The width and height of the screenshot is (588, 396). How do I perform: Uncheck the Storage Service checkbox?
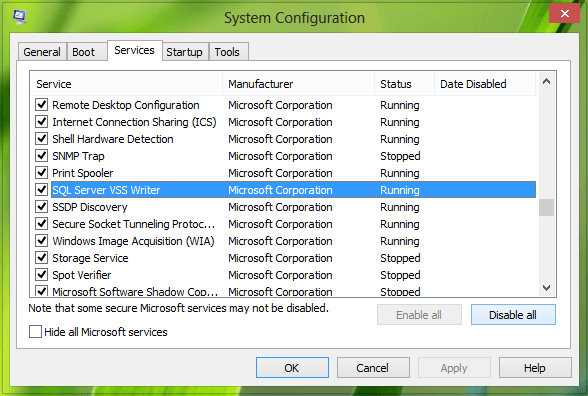(42, 258)
